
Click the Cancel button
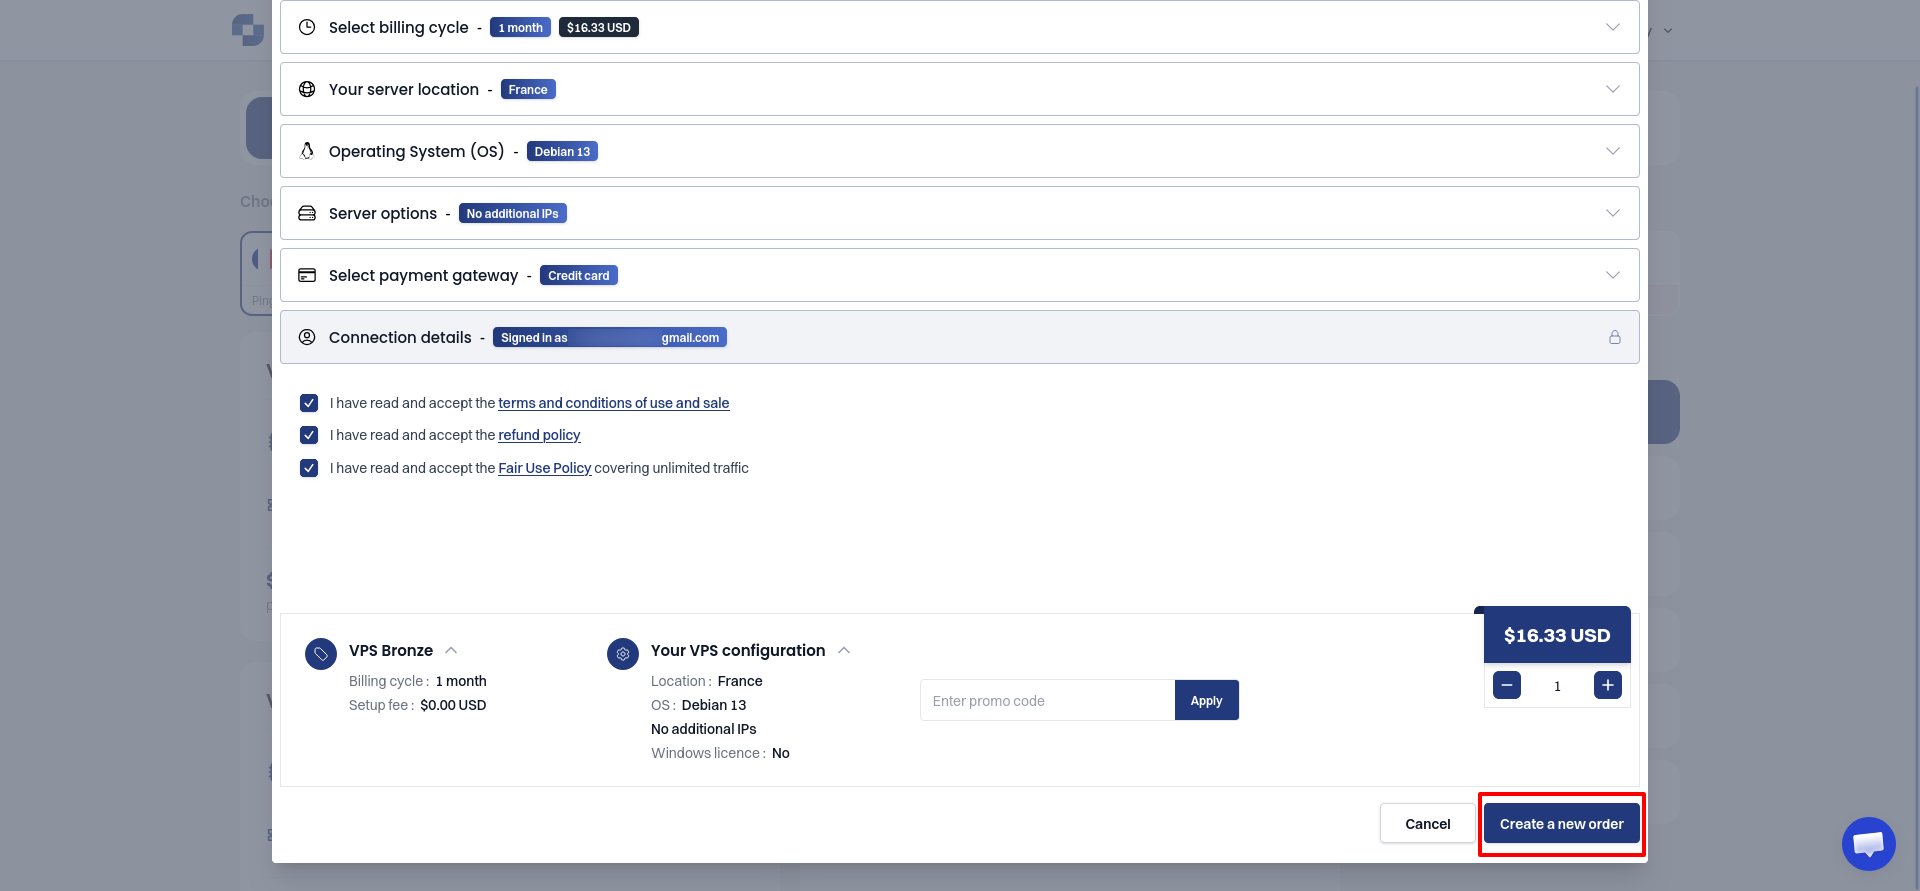click(x=1428, y=824)
